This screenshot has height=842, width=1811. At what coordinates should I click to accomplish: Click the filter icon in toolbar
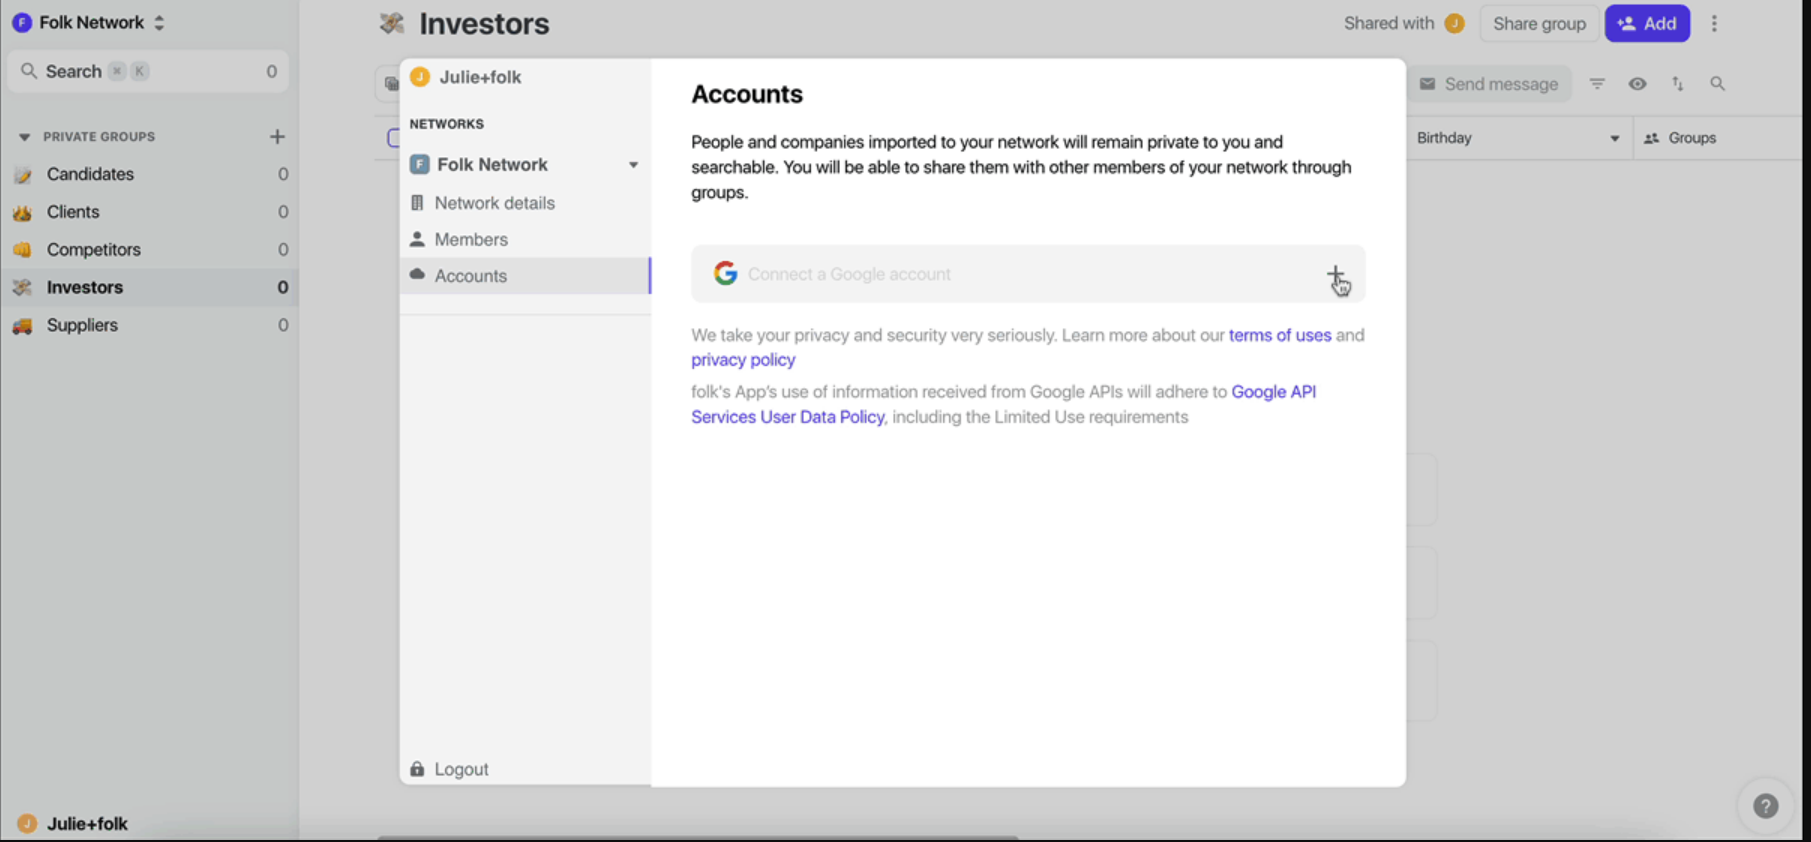tap(1597, 84)
